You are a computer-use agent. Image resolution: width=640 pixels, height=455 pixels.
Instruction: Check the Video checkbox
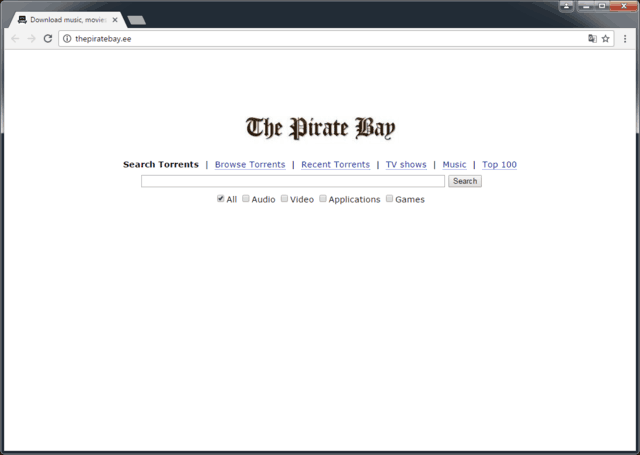284,199
